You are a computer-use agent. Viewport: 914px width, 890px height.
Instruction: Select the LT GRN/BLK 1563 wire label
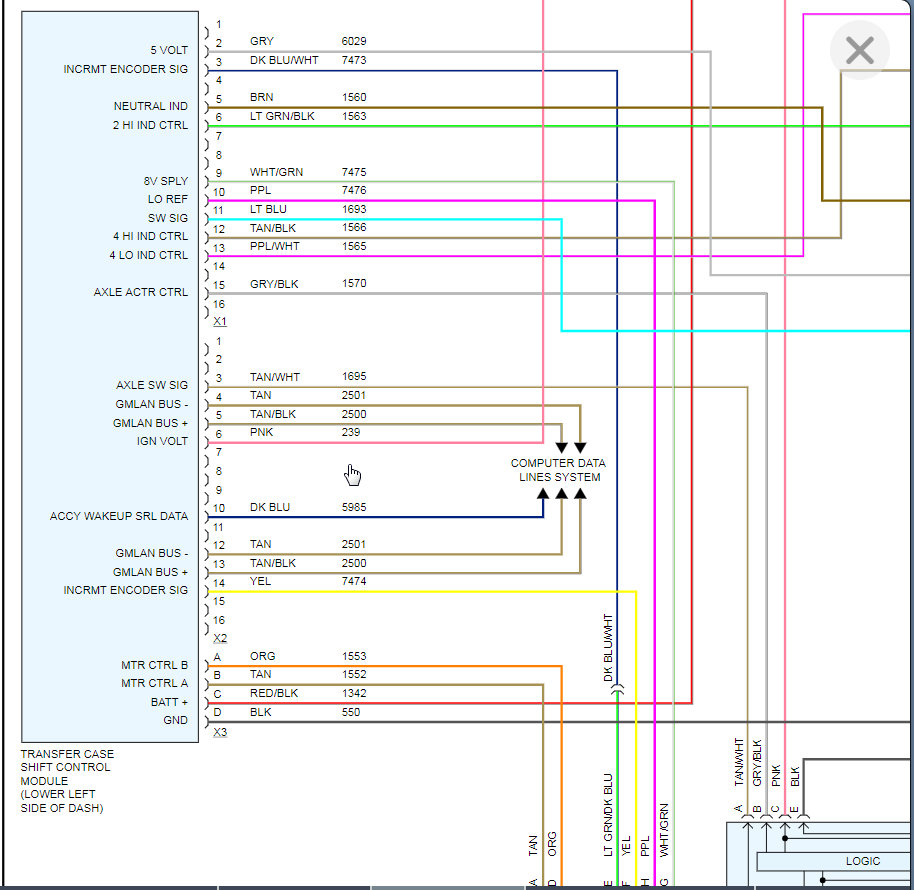coord(308,116)
